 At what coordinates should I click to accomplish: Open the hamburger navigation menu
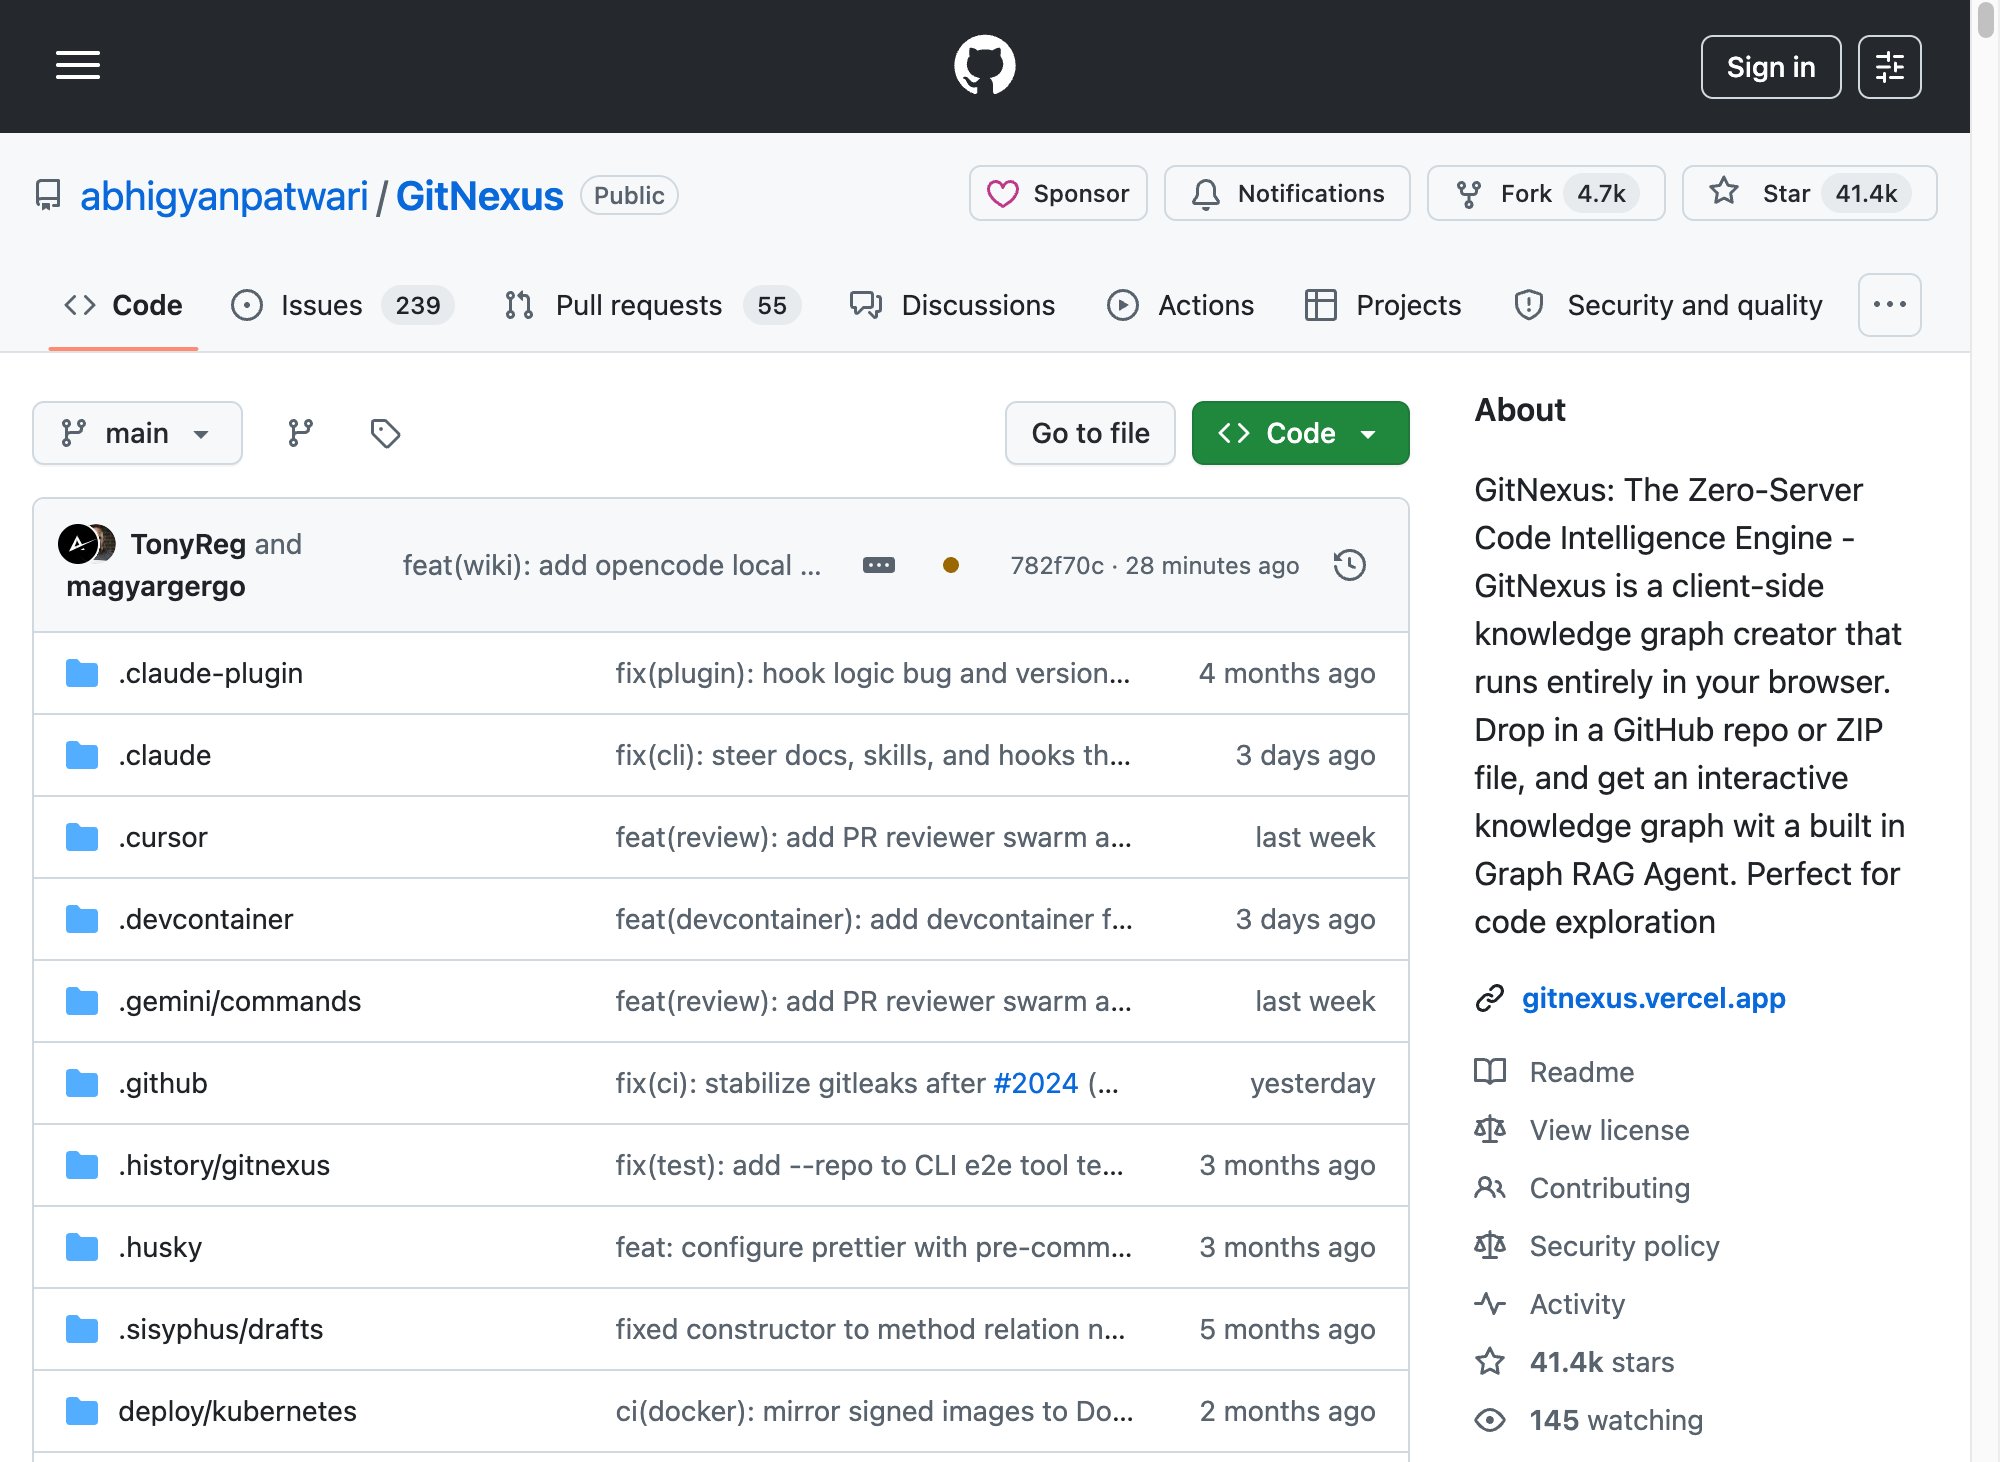(78, 66)
